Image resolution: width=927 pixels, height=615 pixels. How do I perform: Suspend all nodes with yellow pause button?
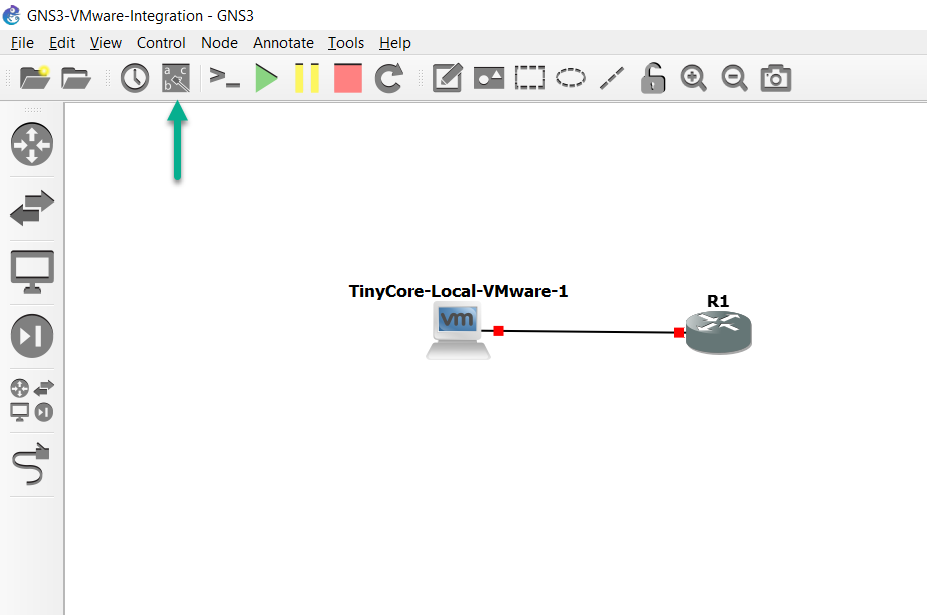pyautogui.click(x=307, y=78)
